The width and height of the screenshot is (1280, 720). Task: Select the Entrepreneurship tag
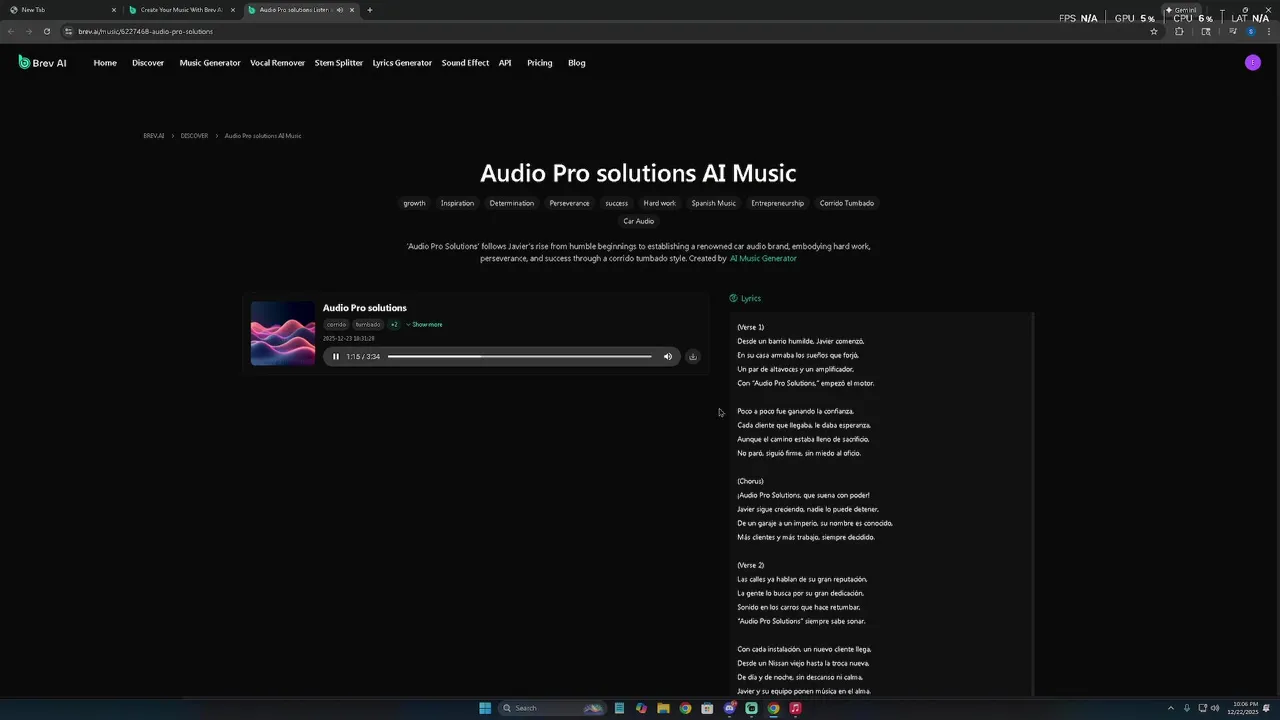click(777, 203)
